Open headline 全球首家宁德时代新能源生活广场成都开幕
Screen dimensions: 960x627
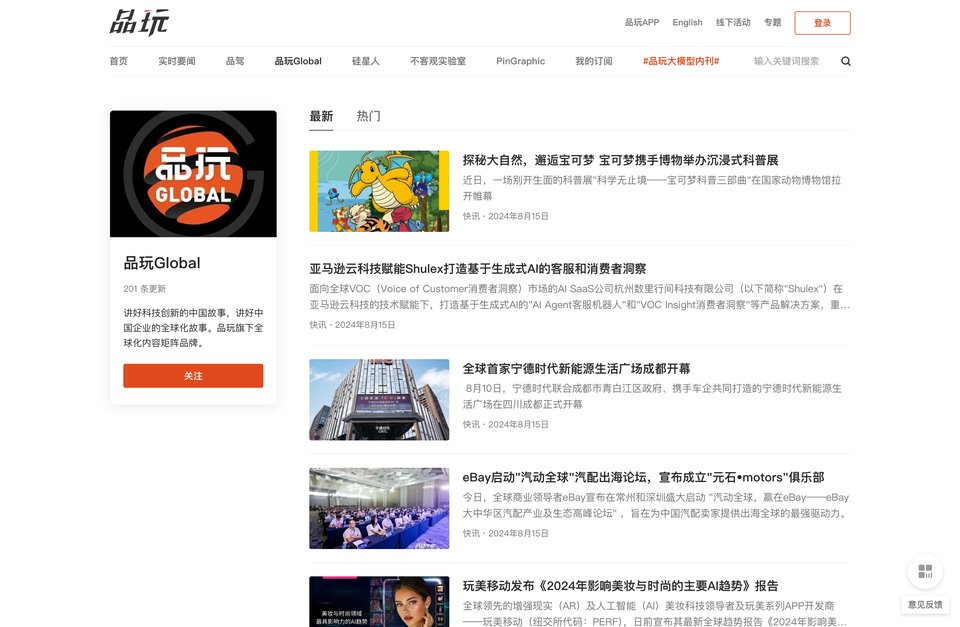coord(576,369)
